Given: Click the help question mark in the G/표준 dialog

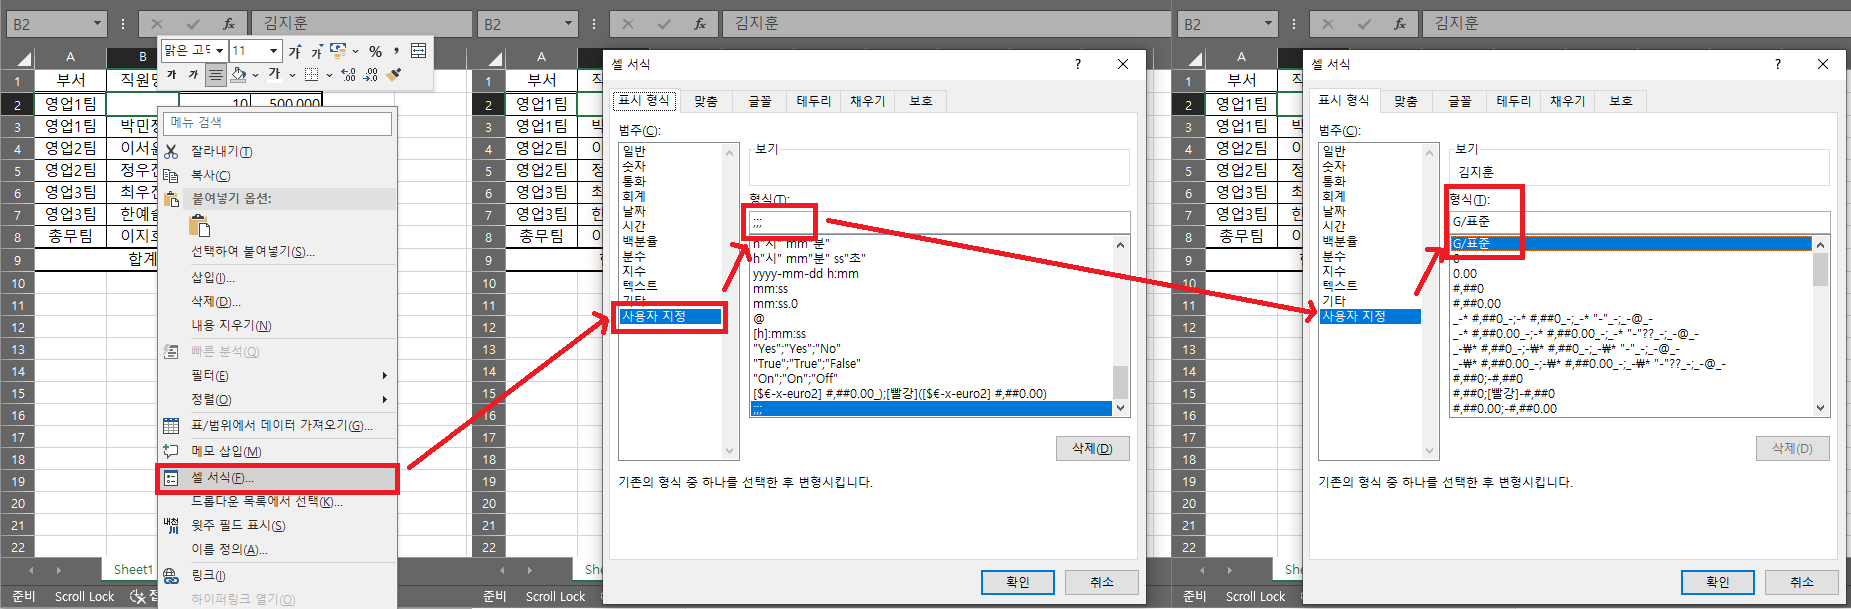Looking at the screenshot, I should coord(1777,64).
